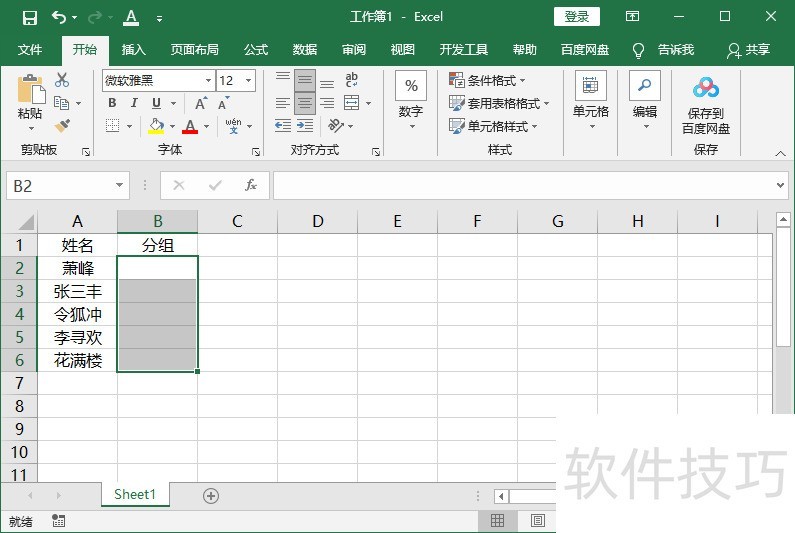Open Format as Table dropdown
This screenshot has height=533, width=795.
(499, 103)
